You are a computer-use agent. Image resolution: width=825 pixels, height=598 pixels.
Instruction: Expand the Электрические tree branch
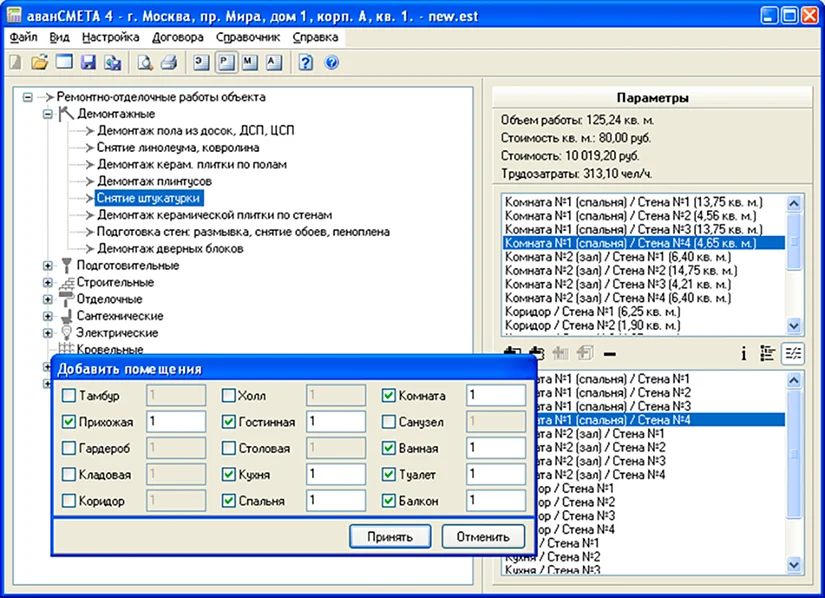[x=47, y=333]
